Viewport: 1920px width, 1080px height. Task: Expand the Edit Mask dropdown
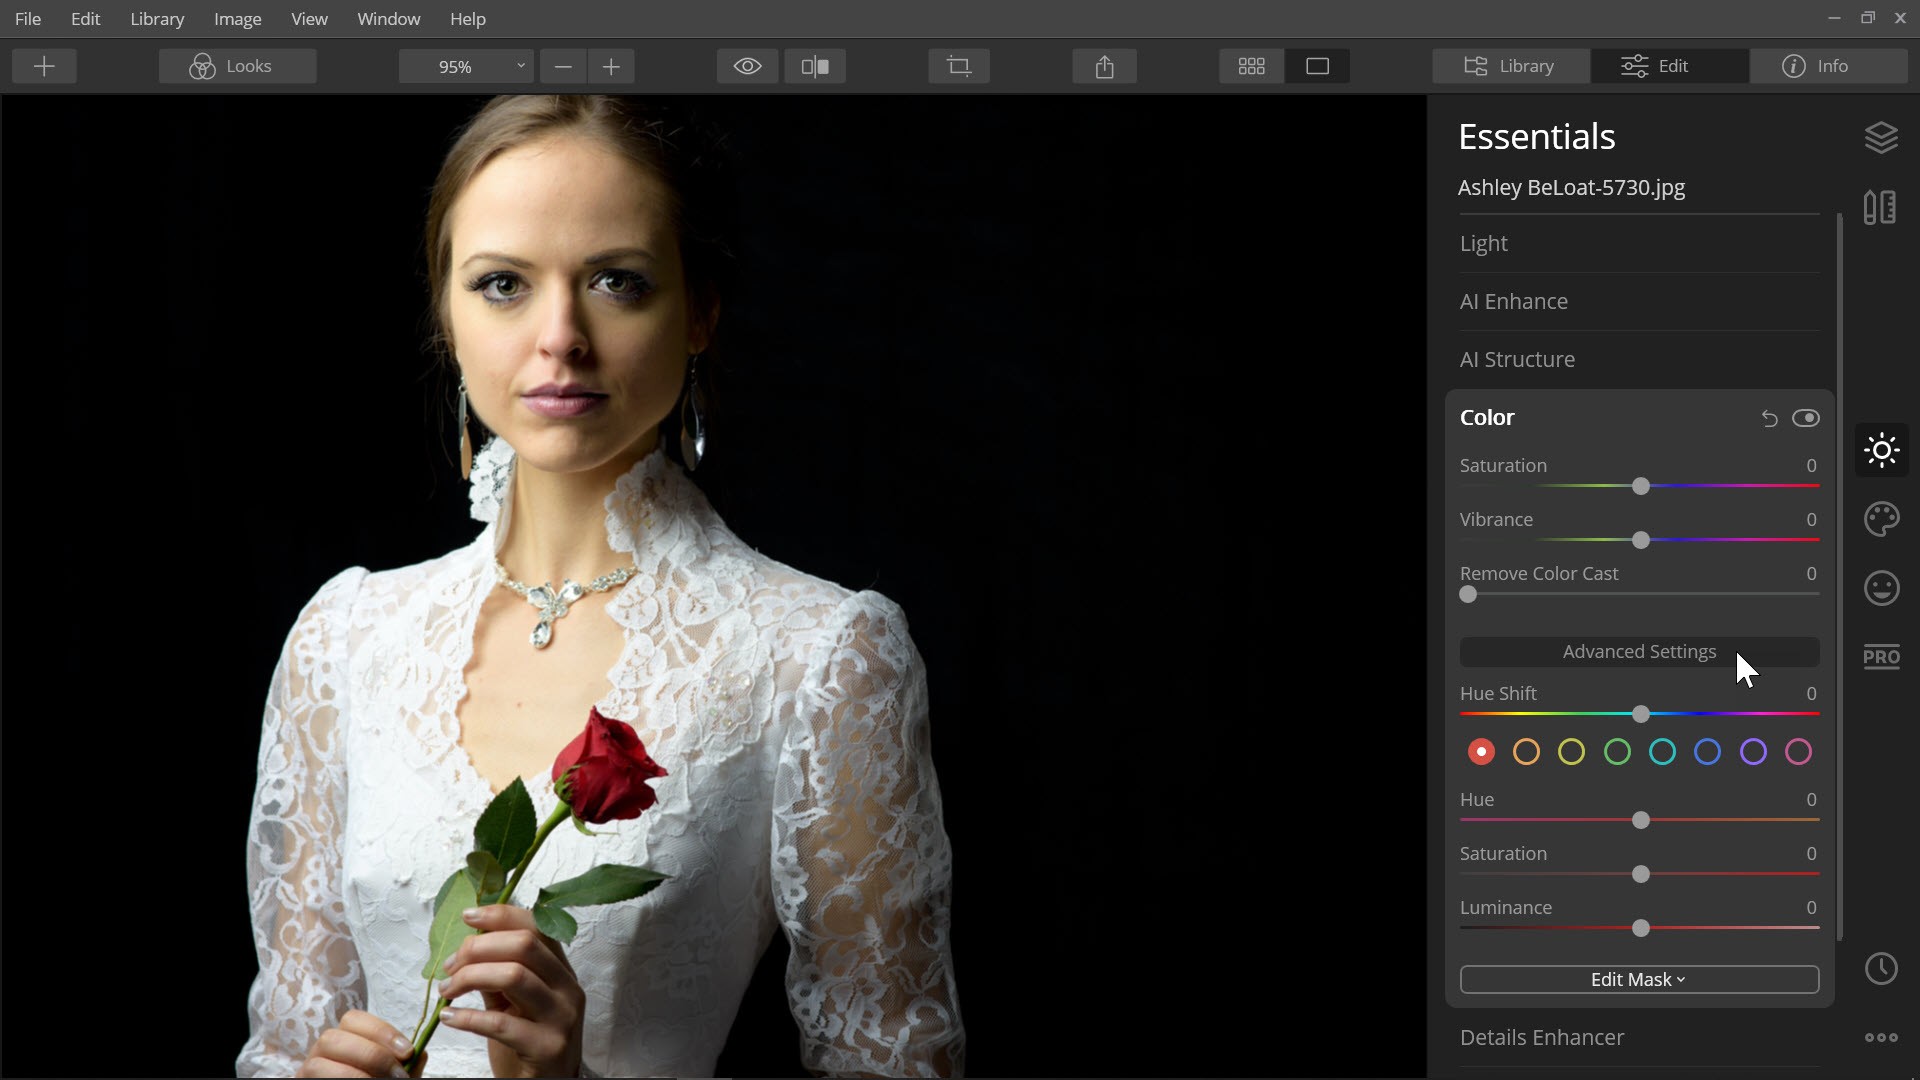(1638, 980)
